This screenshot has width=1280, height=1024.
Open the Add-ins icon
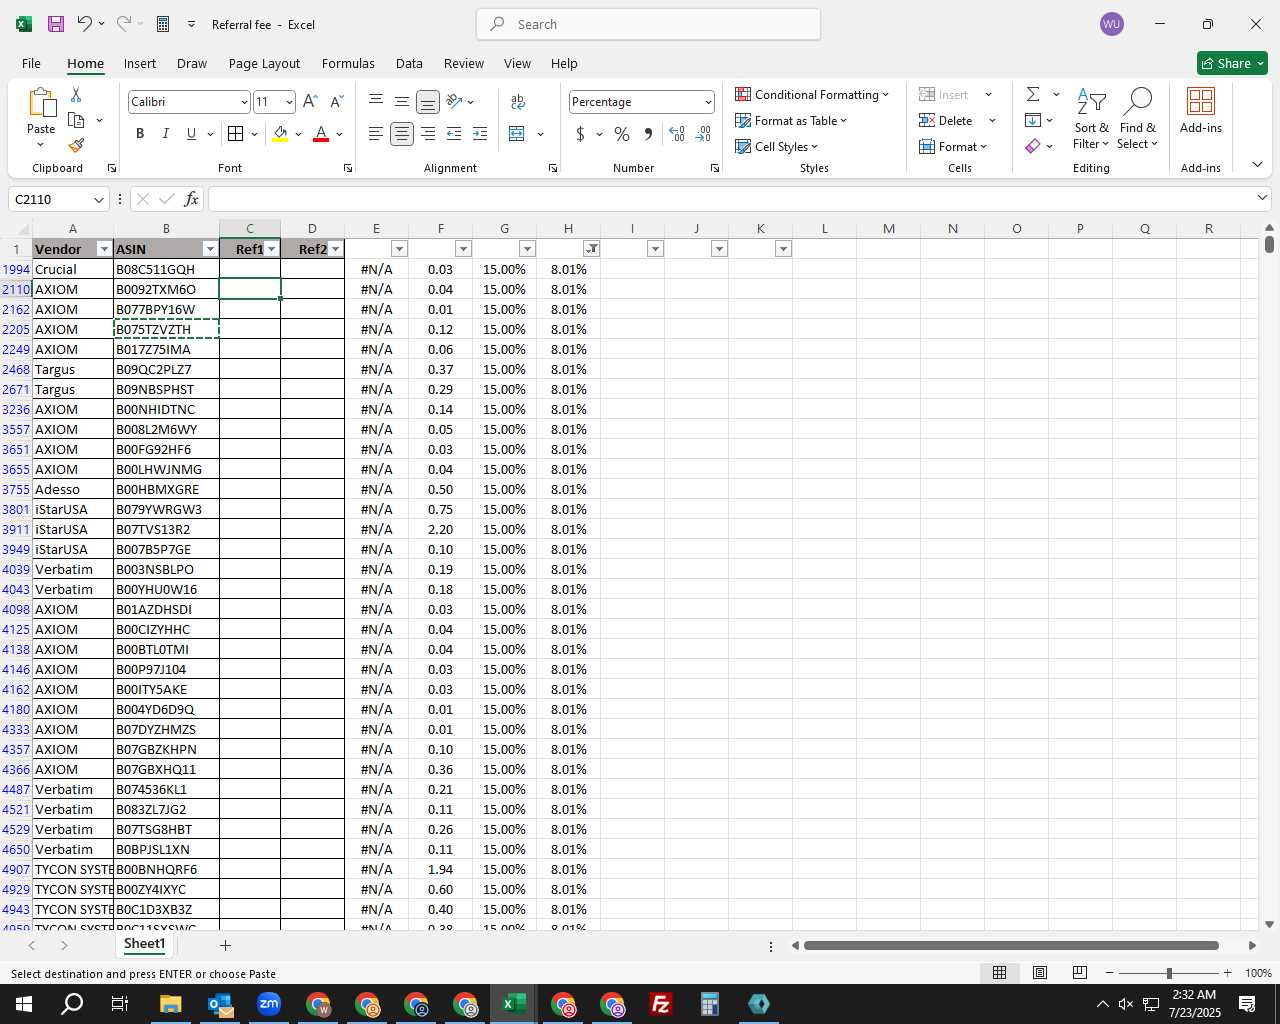coord(1200,110)
